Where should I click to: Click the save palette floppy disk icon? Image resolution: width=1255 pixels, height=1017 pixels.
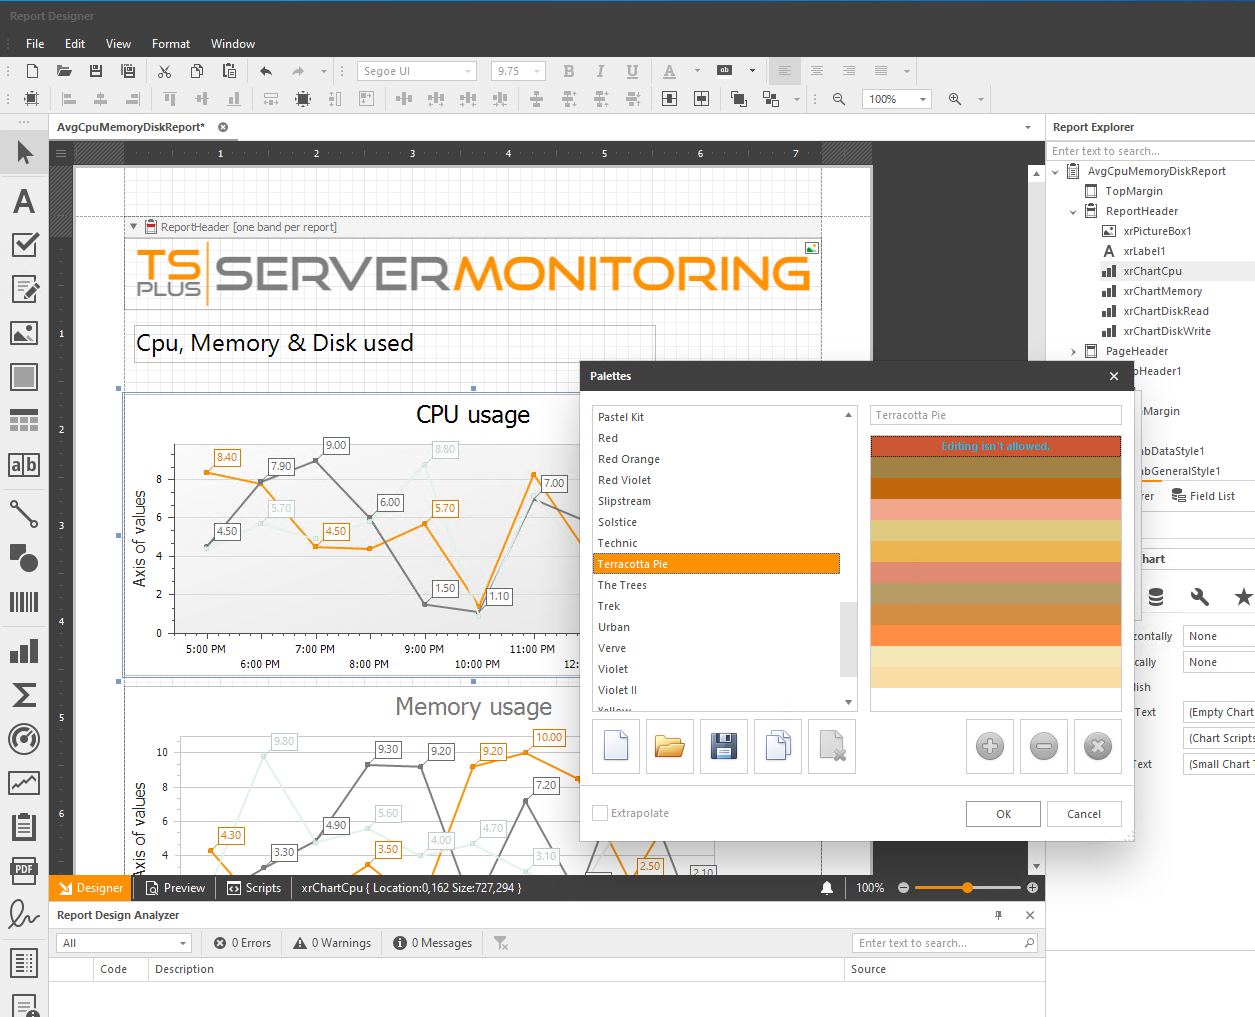tap(724, 746)
